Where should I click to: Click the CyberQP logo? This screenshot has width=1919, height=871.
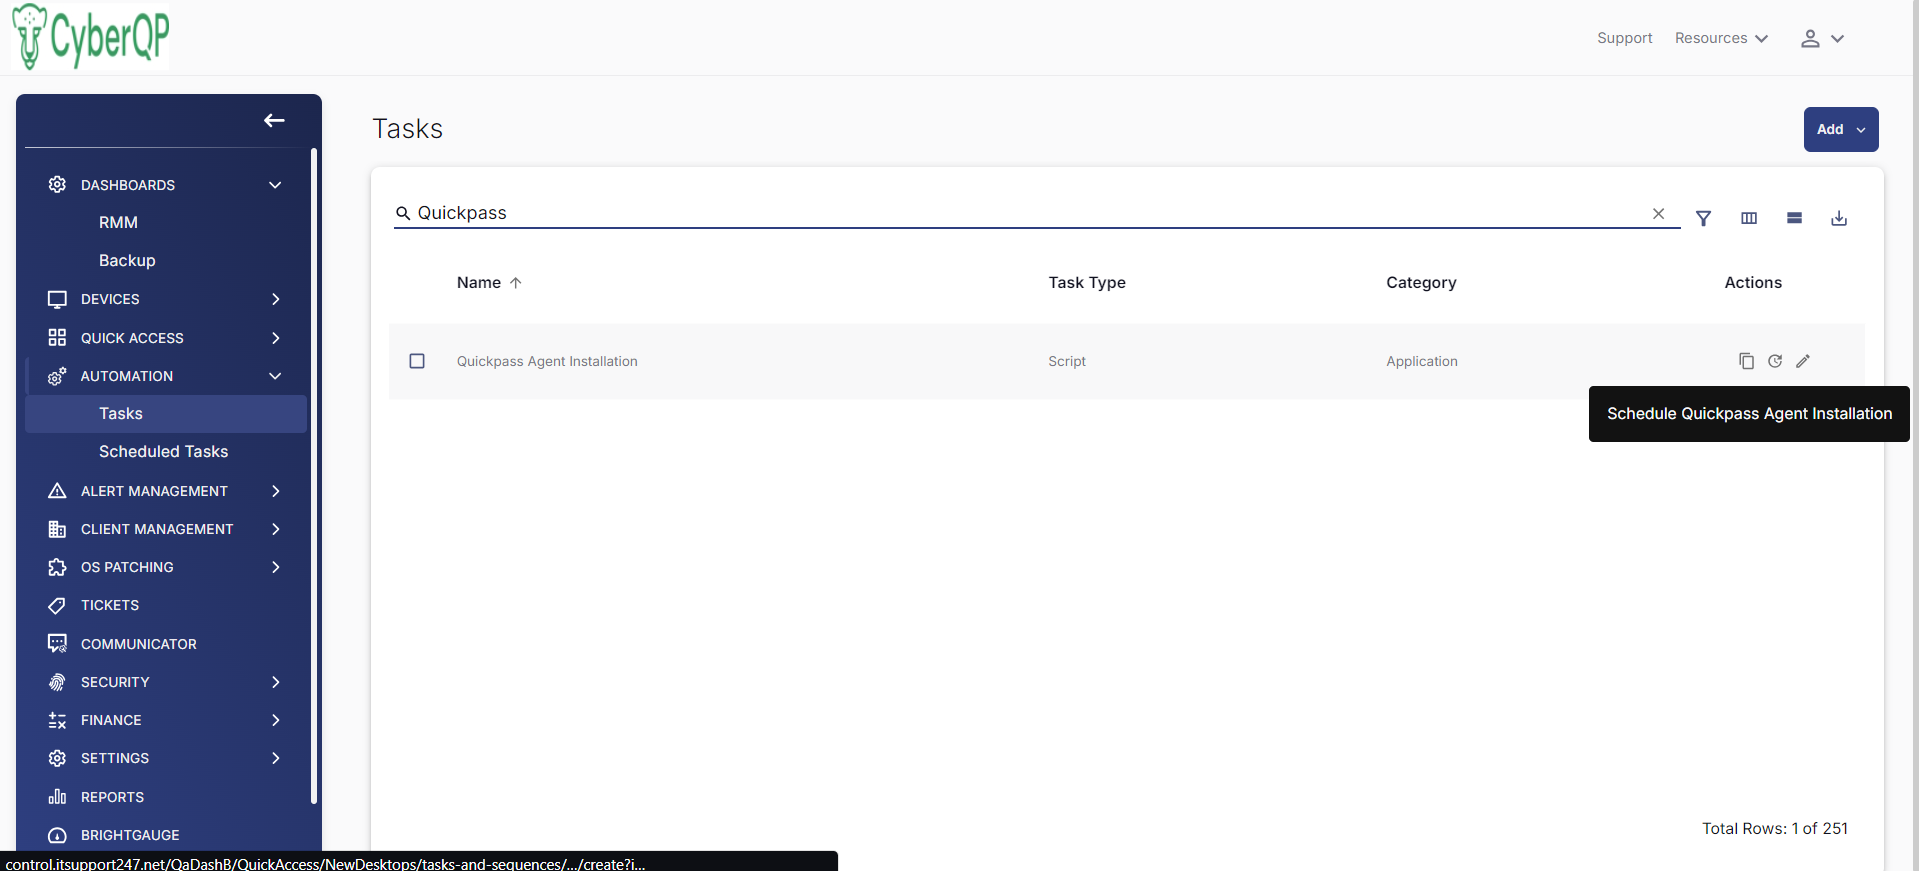pos(90,36)
